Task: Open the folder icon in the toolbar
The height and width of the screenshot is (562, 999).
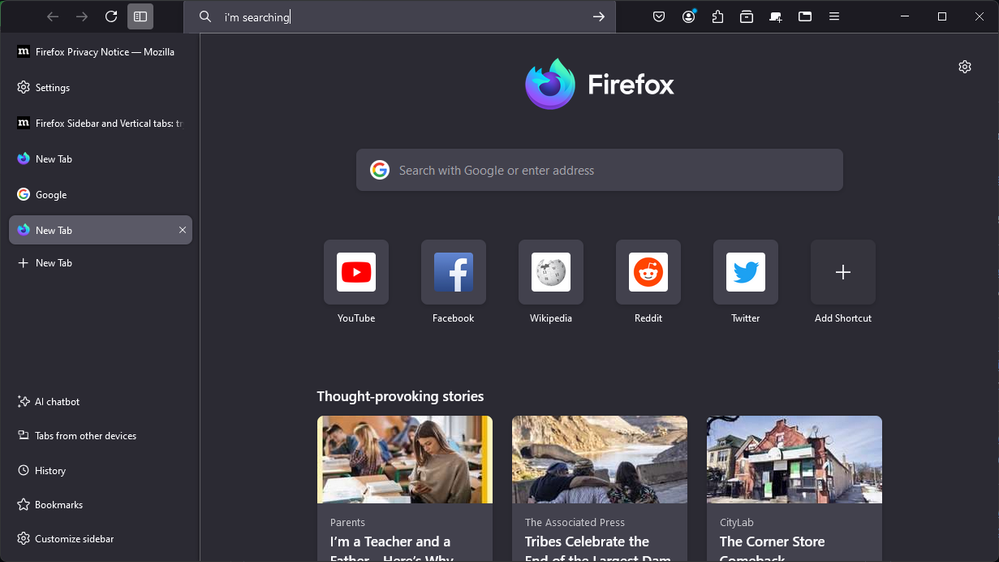Action: [x=805, y=17]
